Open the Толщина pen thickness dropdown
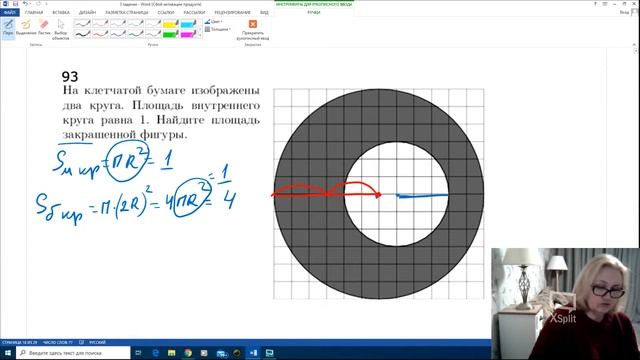Image resolution: width=640 pixels, height=360 pixels. [218, 29]
